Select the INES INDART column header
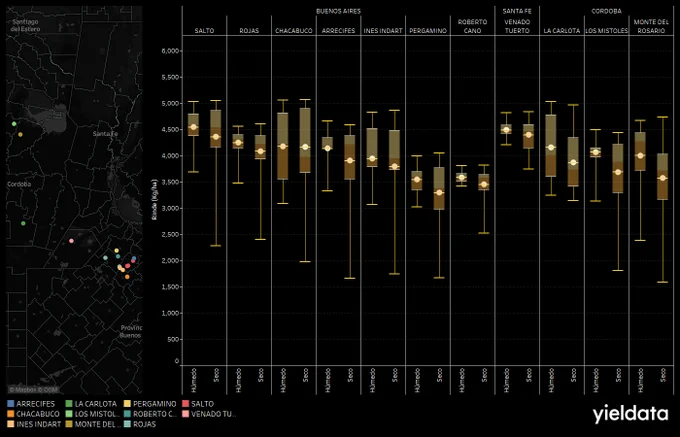The image size is (680, 437). point(383,31)
